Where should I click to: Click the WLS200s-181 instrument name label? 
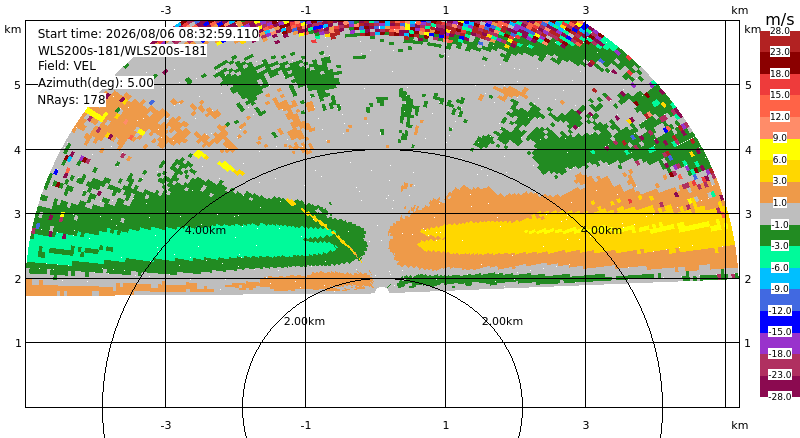tap(122, 51)
